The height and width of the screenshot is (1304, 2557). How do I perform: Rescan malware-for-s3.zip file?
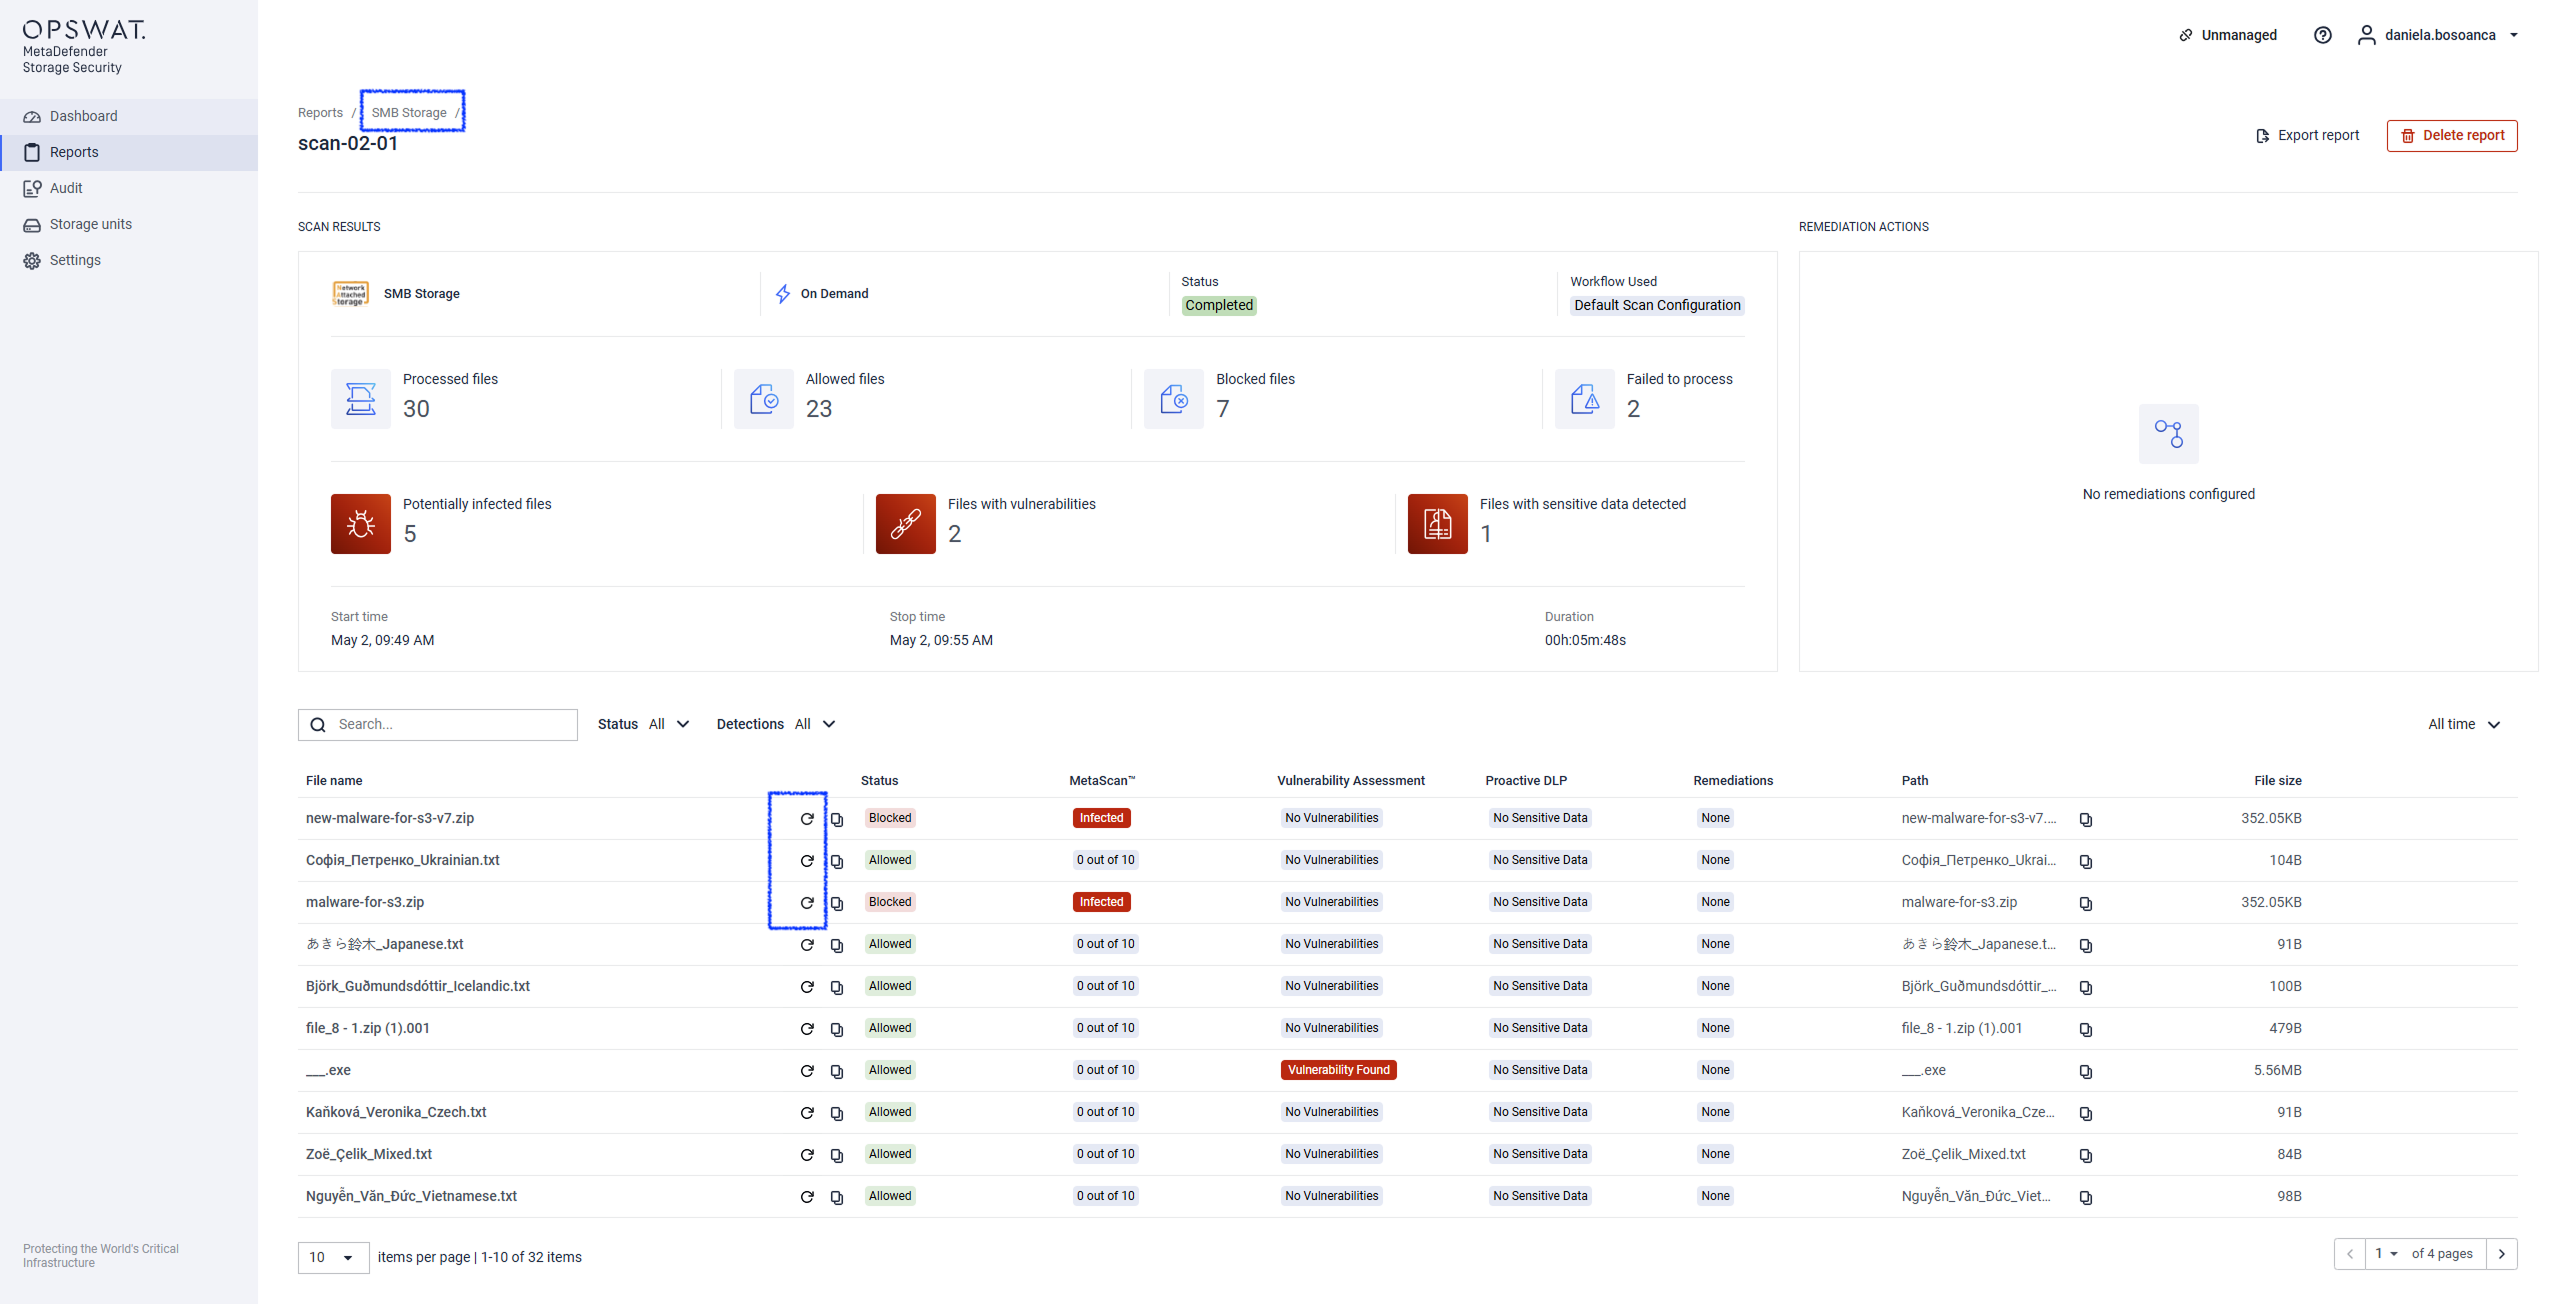pos(807,903)
